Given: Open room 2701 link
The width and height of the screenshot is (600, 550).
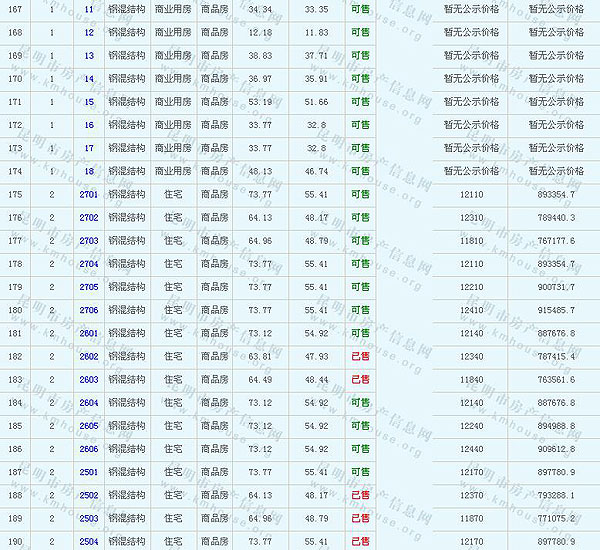Looking at the screenshot, I should [89, 195].
